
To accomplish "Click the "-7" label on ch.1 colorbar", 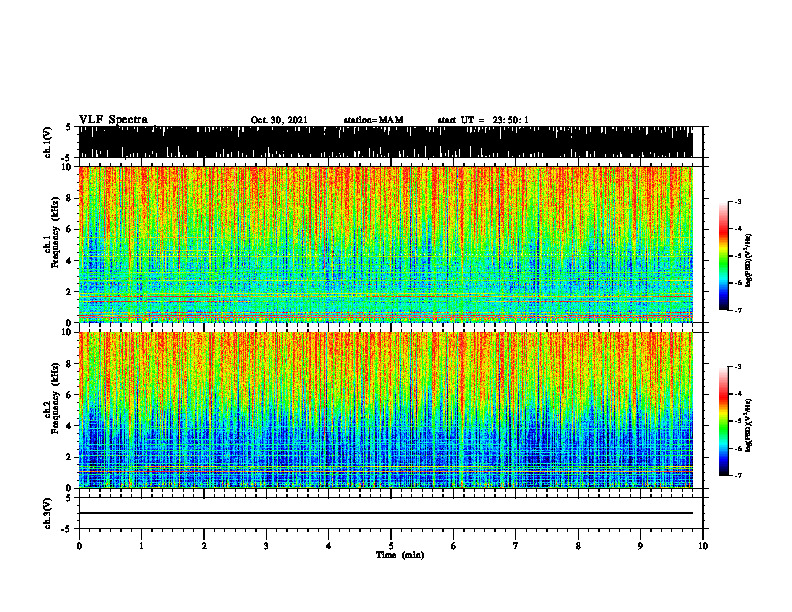I will (738, 310).
